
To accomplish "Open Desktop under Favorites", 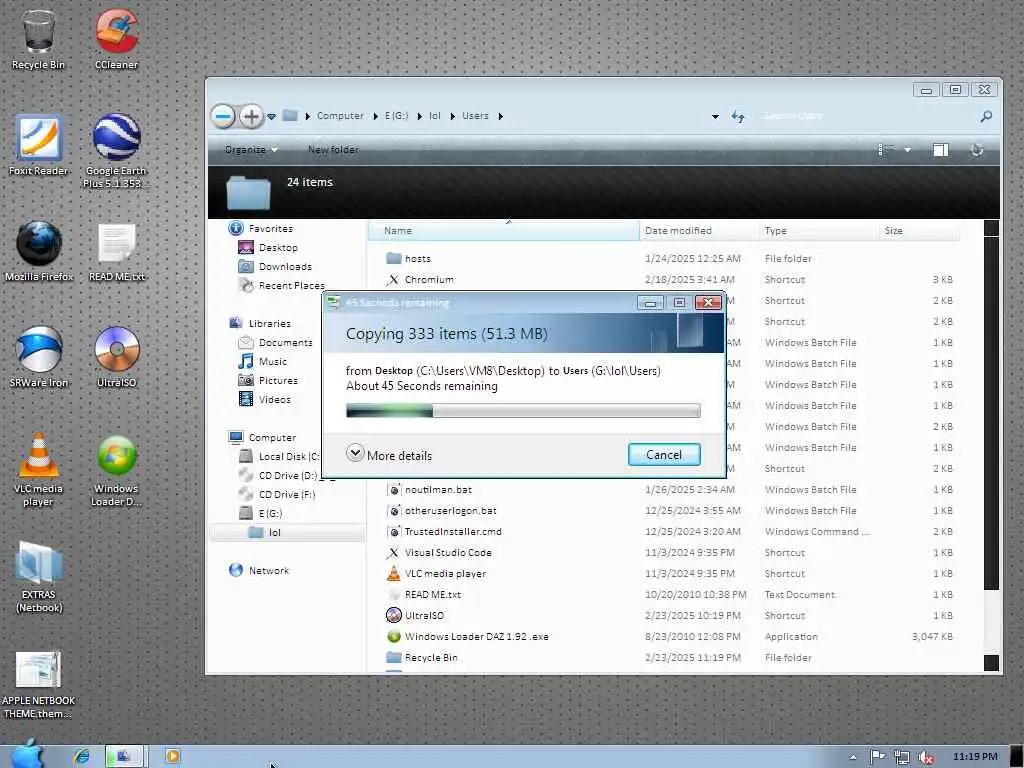I will coord(268,248).
